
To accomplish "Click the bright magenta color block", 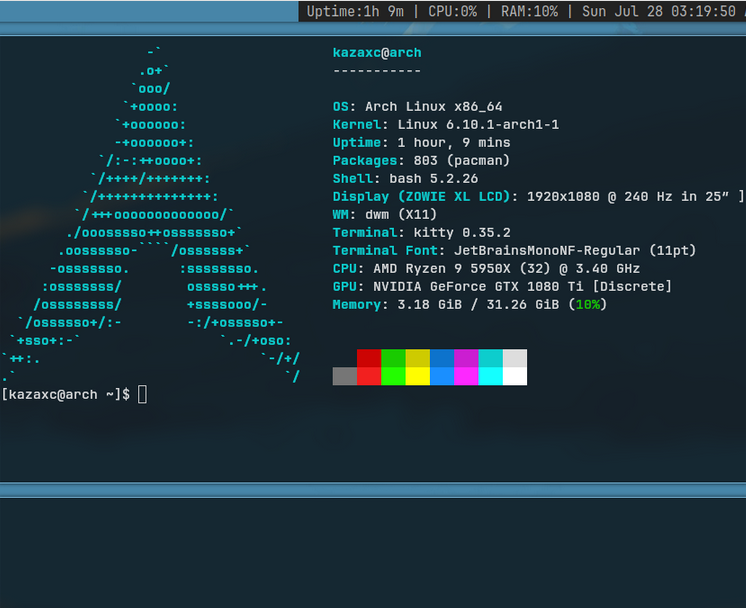I will 466,376.
